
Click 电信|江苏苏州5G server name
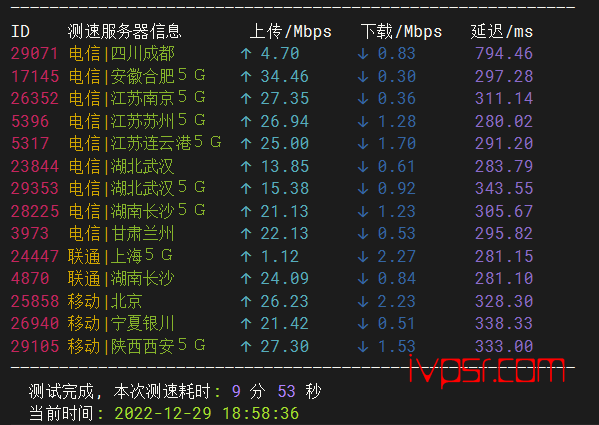click(x=137, y=121)
